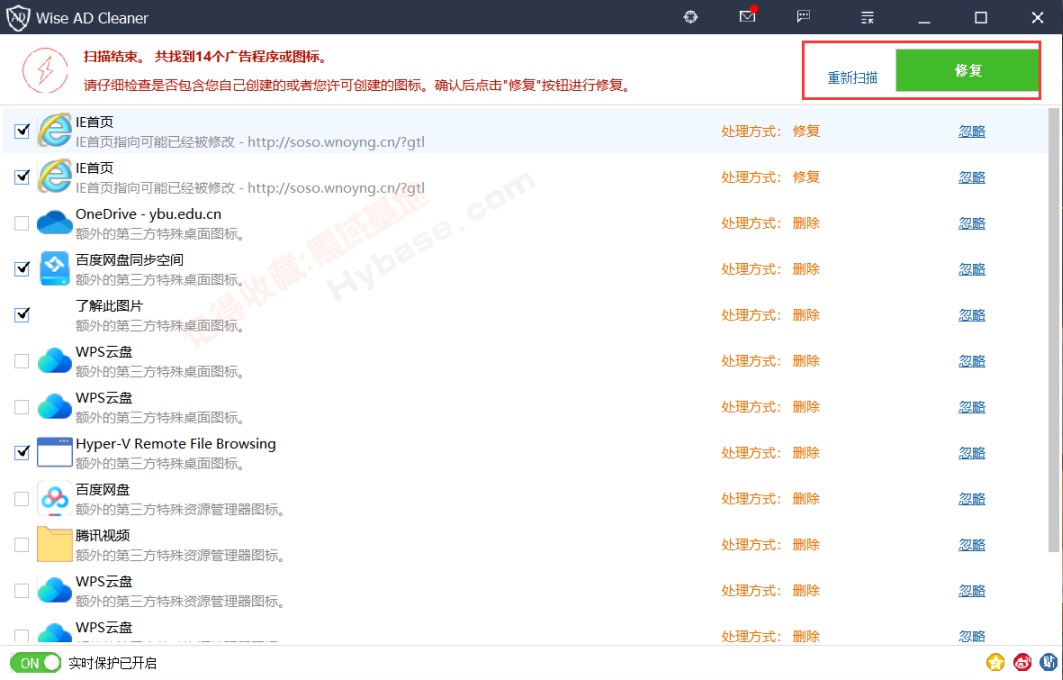The width and height of the screenshot is (1063, 680).
Task: Click the 'Wise AD Cleaner' window title text
Action: [92, 18]
